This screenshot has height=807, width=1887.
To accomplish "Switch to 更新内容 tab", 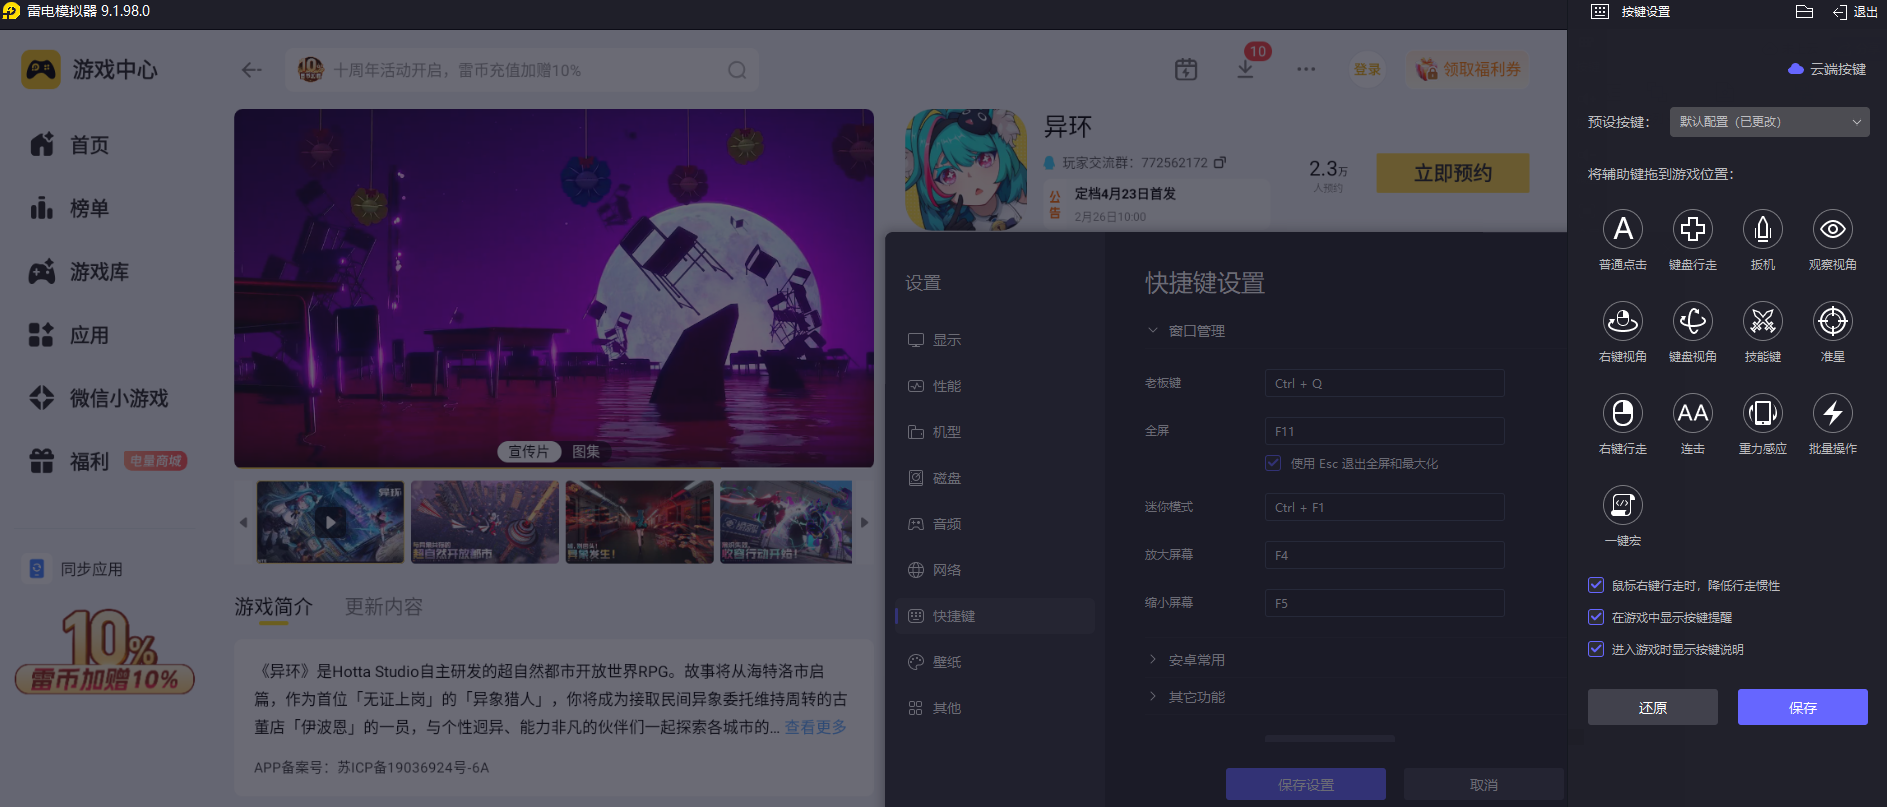I will [384, 607].
